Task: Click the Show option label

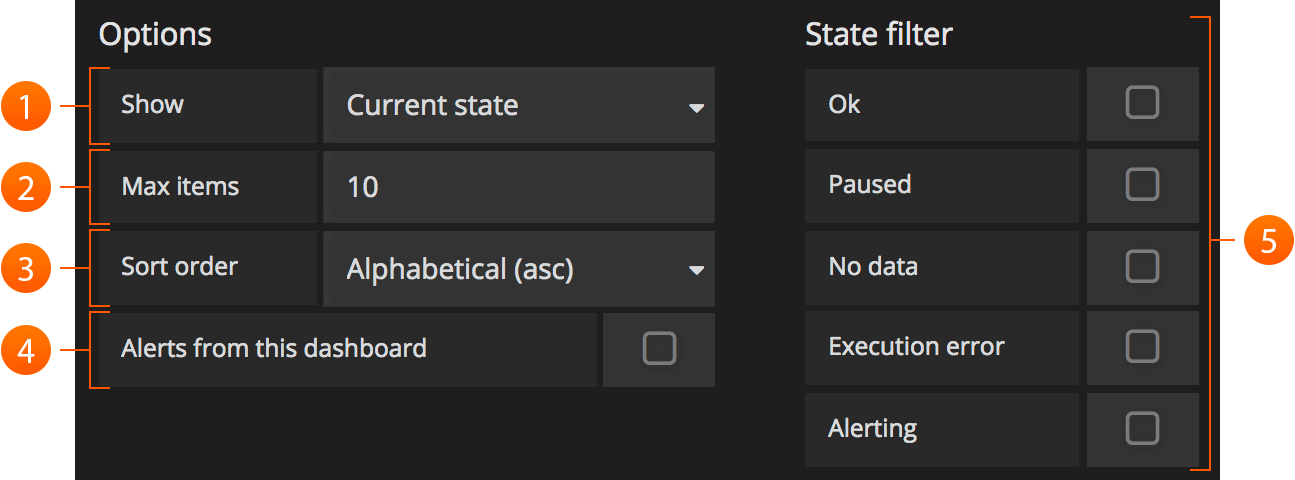Action: 153,105
